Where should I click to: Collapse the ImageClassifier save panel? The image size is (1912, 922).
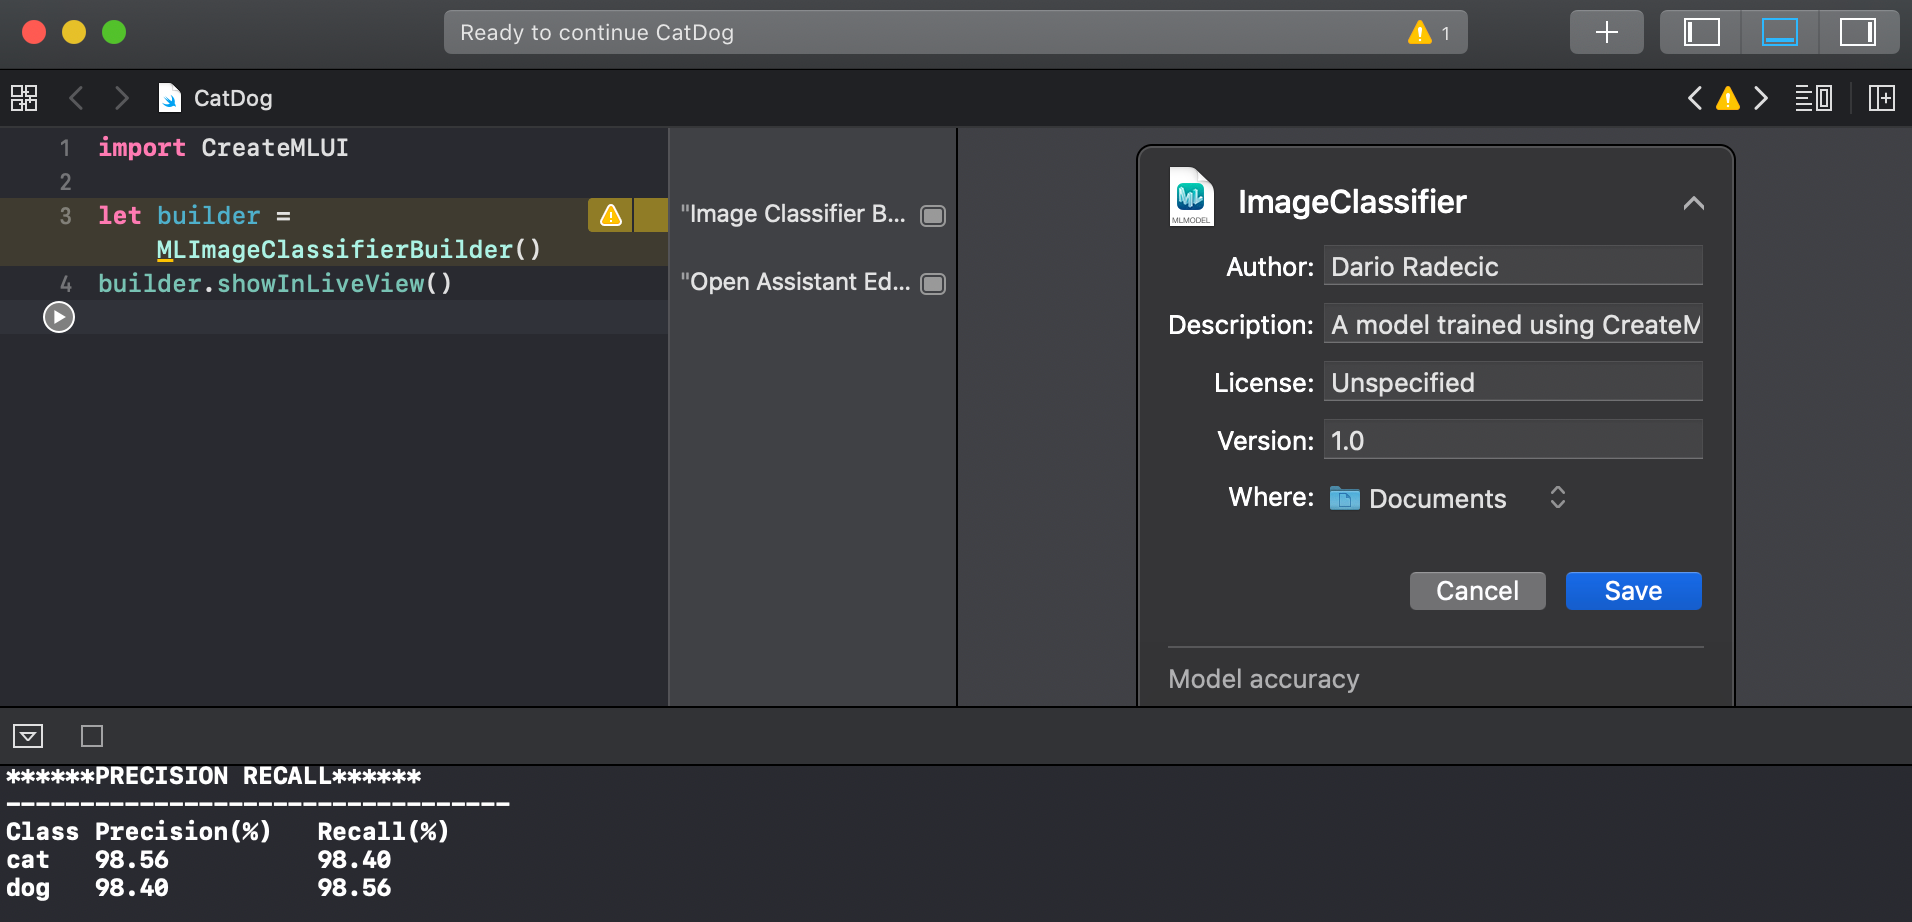1693,203
